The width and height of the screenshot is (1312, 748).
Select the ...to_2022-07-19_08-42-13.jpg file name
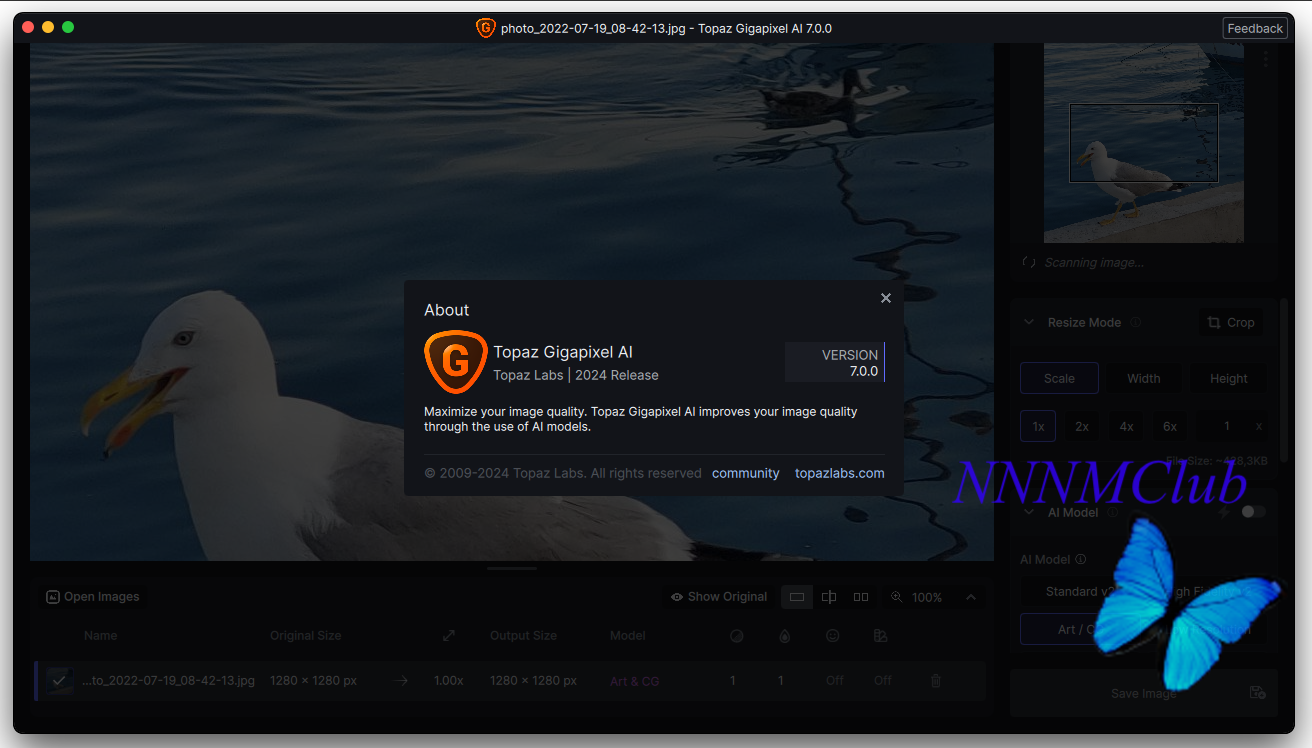[169, 680]
